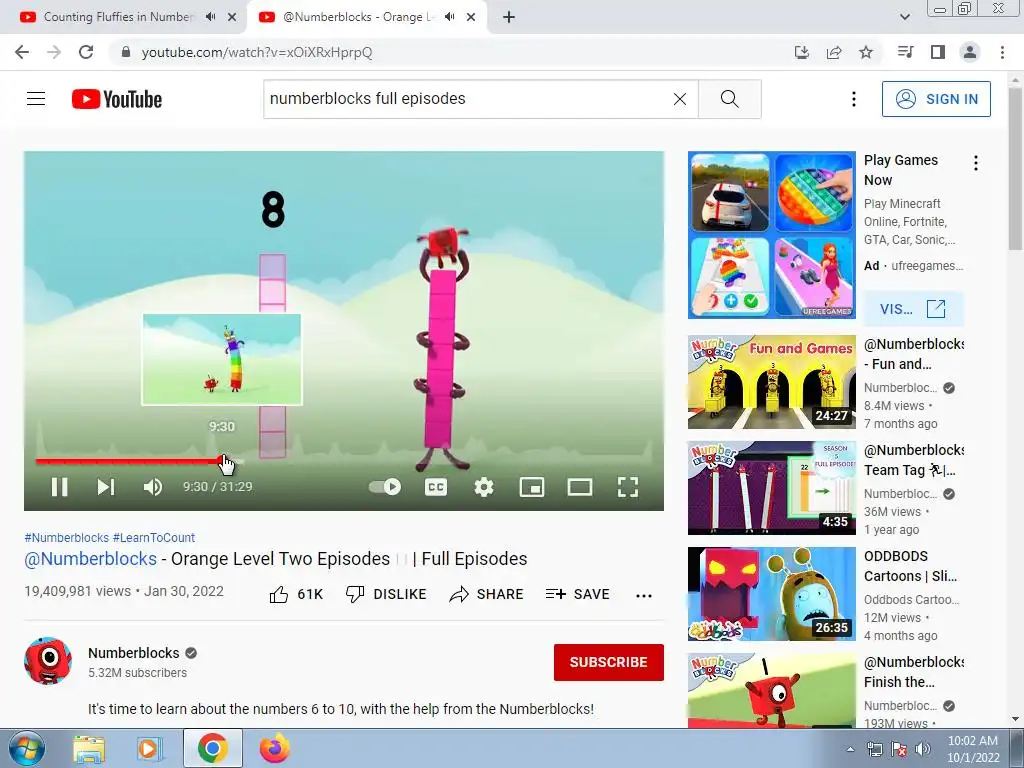1024x768 pixels.
Task: Subscribe to the Numberblocks channel
Action: tap(609, 662)
